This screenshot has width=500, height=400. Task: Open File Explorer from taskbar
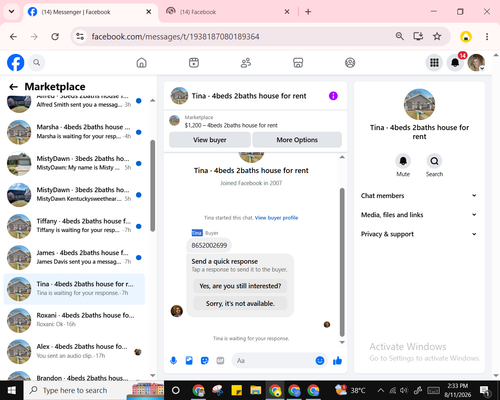(256, 390)
